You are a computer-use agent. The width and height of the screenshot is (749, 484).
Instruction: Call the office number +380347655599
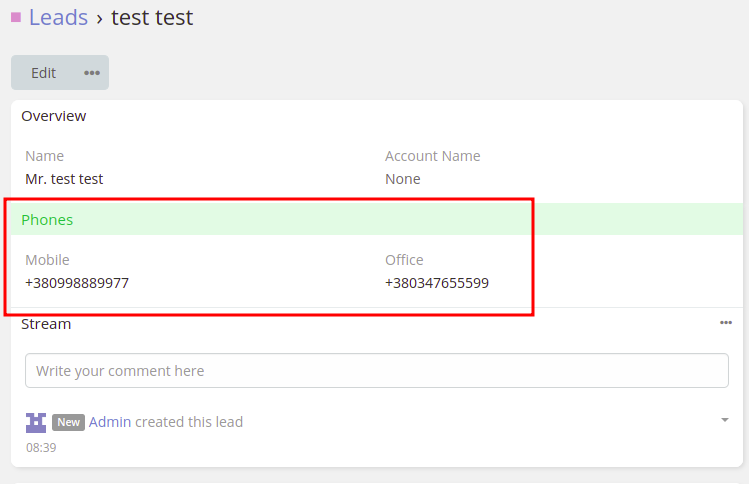coord(437,283)
